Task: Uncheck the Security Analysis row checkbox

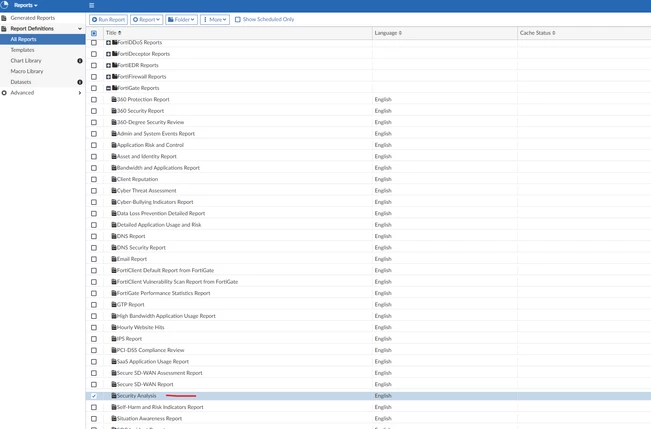Action: pyautogui.click(x=94, y=396)
